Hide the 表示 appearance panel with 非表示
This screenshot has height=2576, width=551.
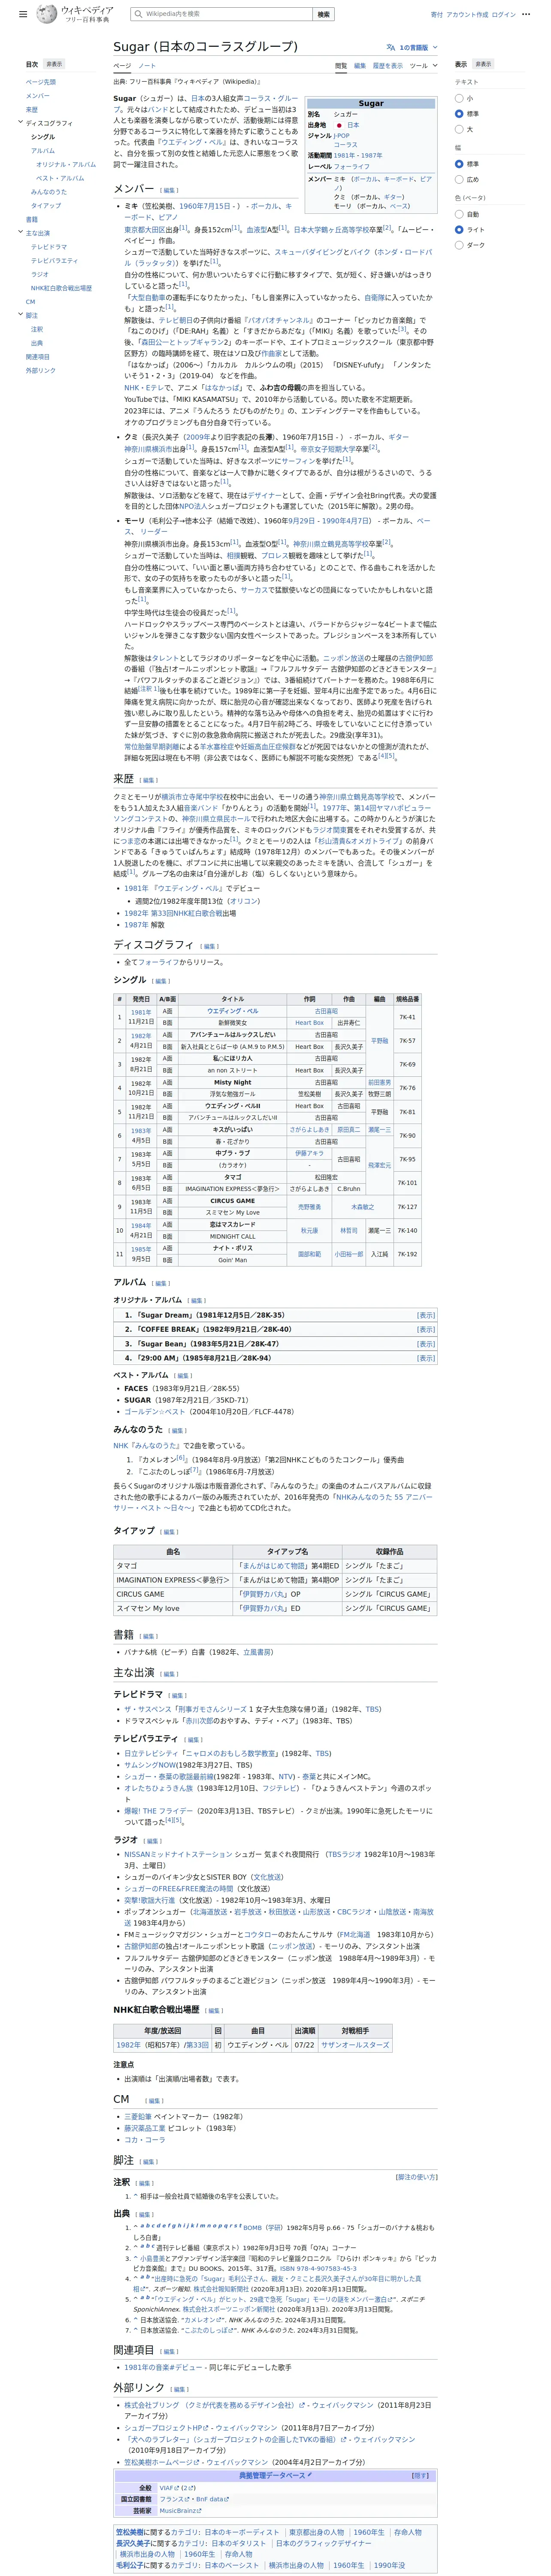(483, 64)
